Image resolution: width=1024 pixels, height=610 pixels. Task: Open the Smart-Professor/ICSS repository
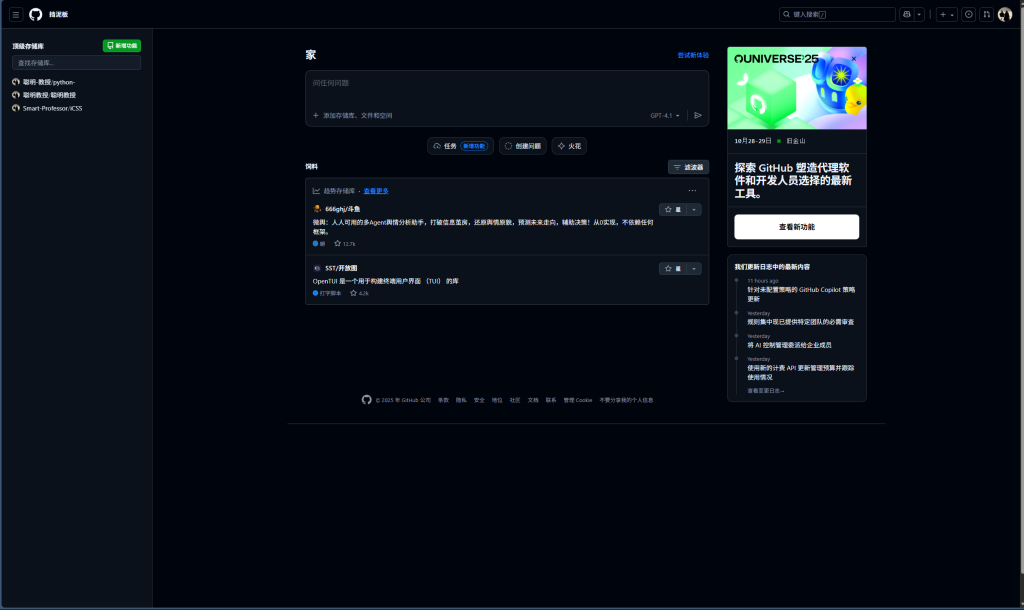52,108
